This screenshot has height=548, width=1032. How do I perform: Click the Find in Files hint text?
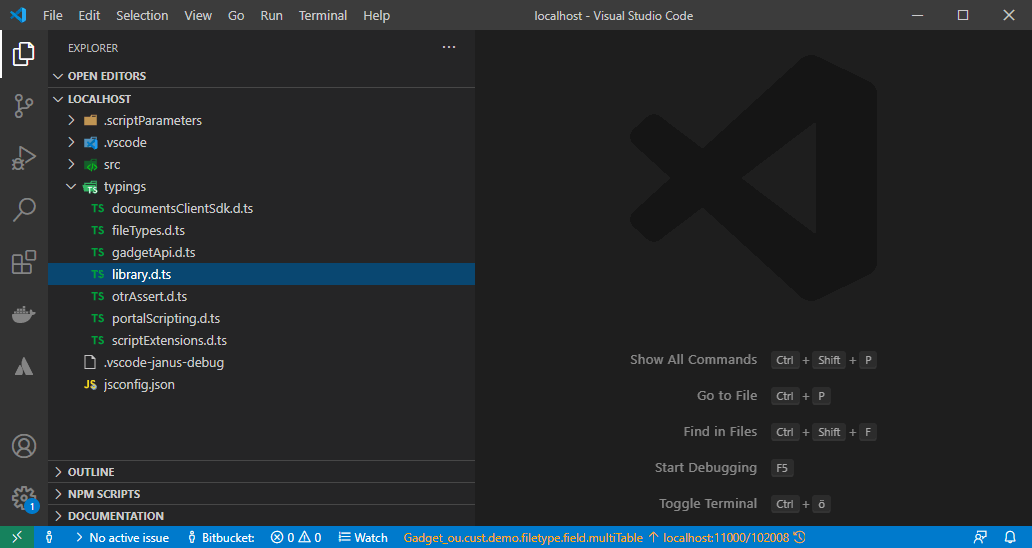pyautogui.click(x=720, y=432)
